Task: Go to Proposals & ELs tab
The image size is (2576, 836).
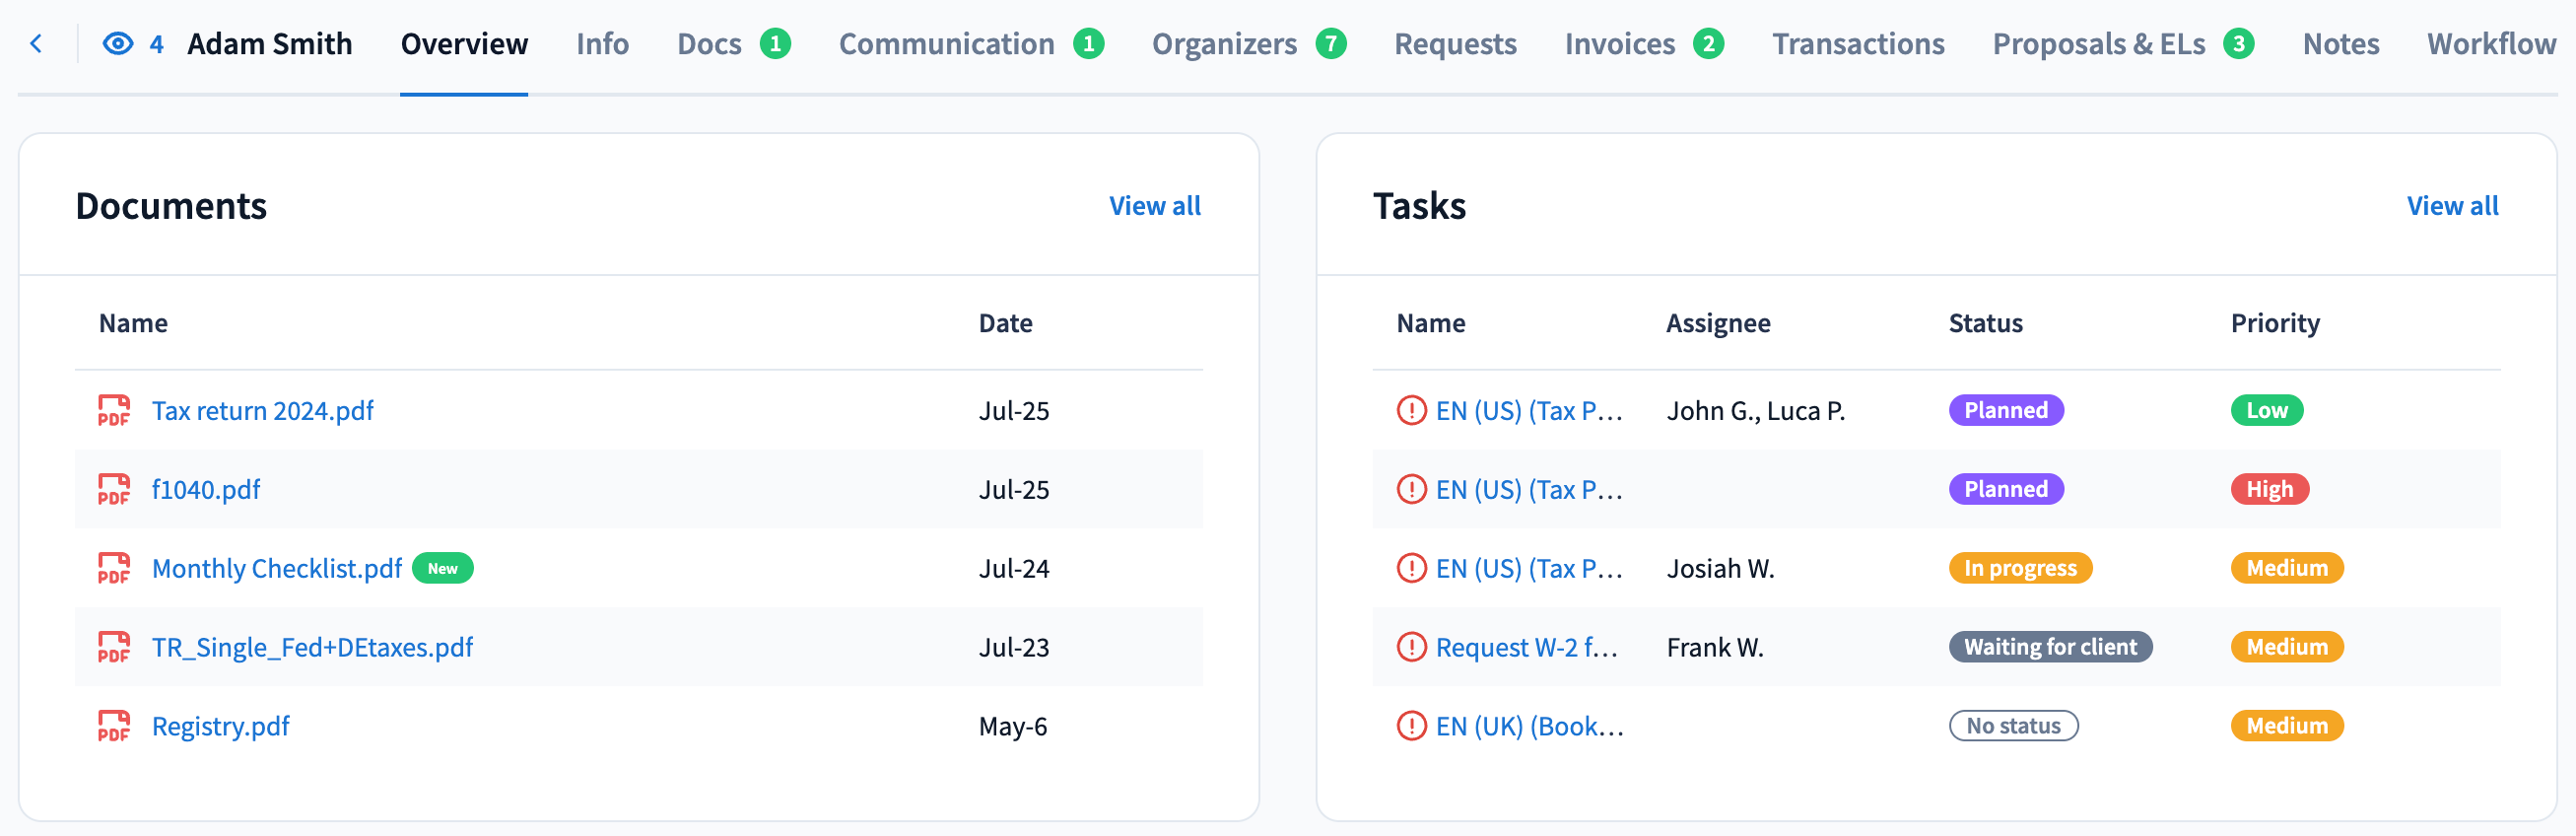Action: [x=2098, y=44]
